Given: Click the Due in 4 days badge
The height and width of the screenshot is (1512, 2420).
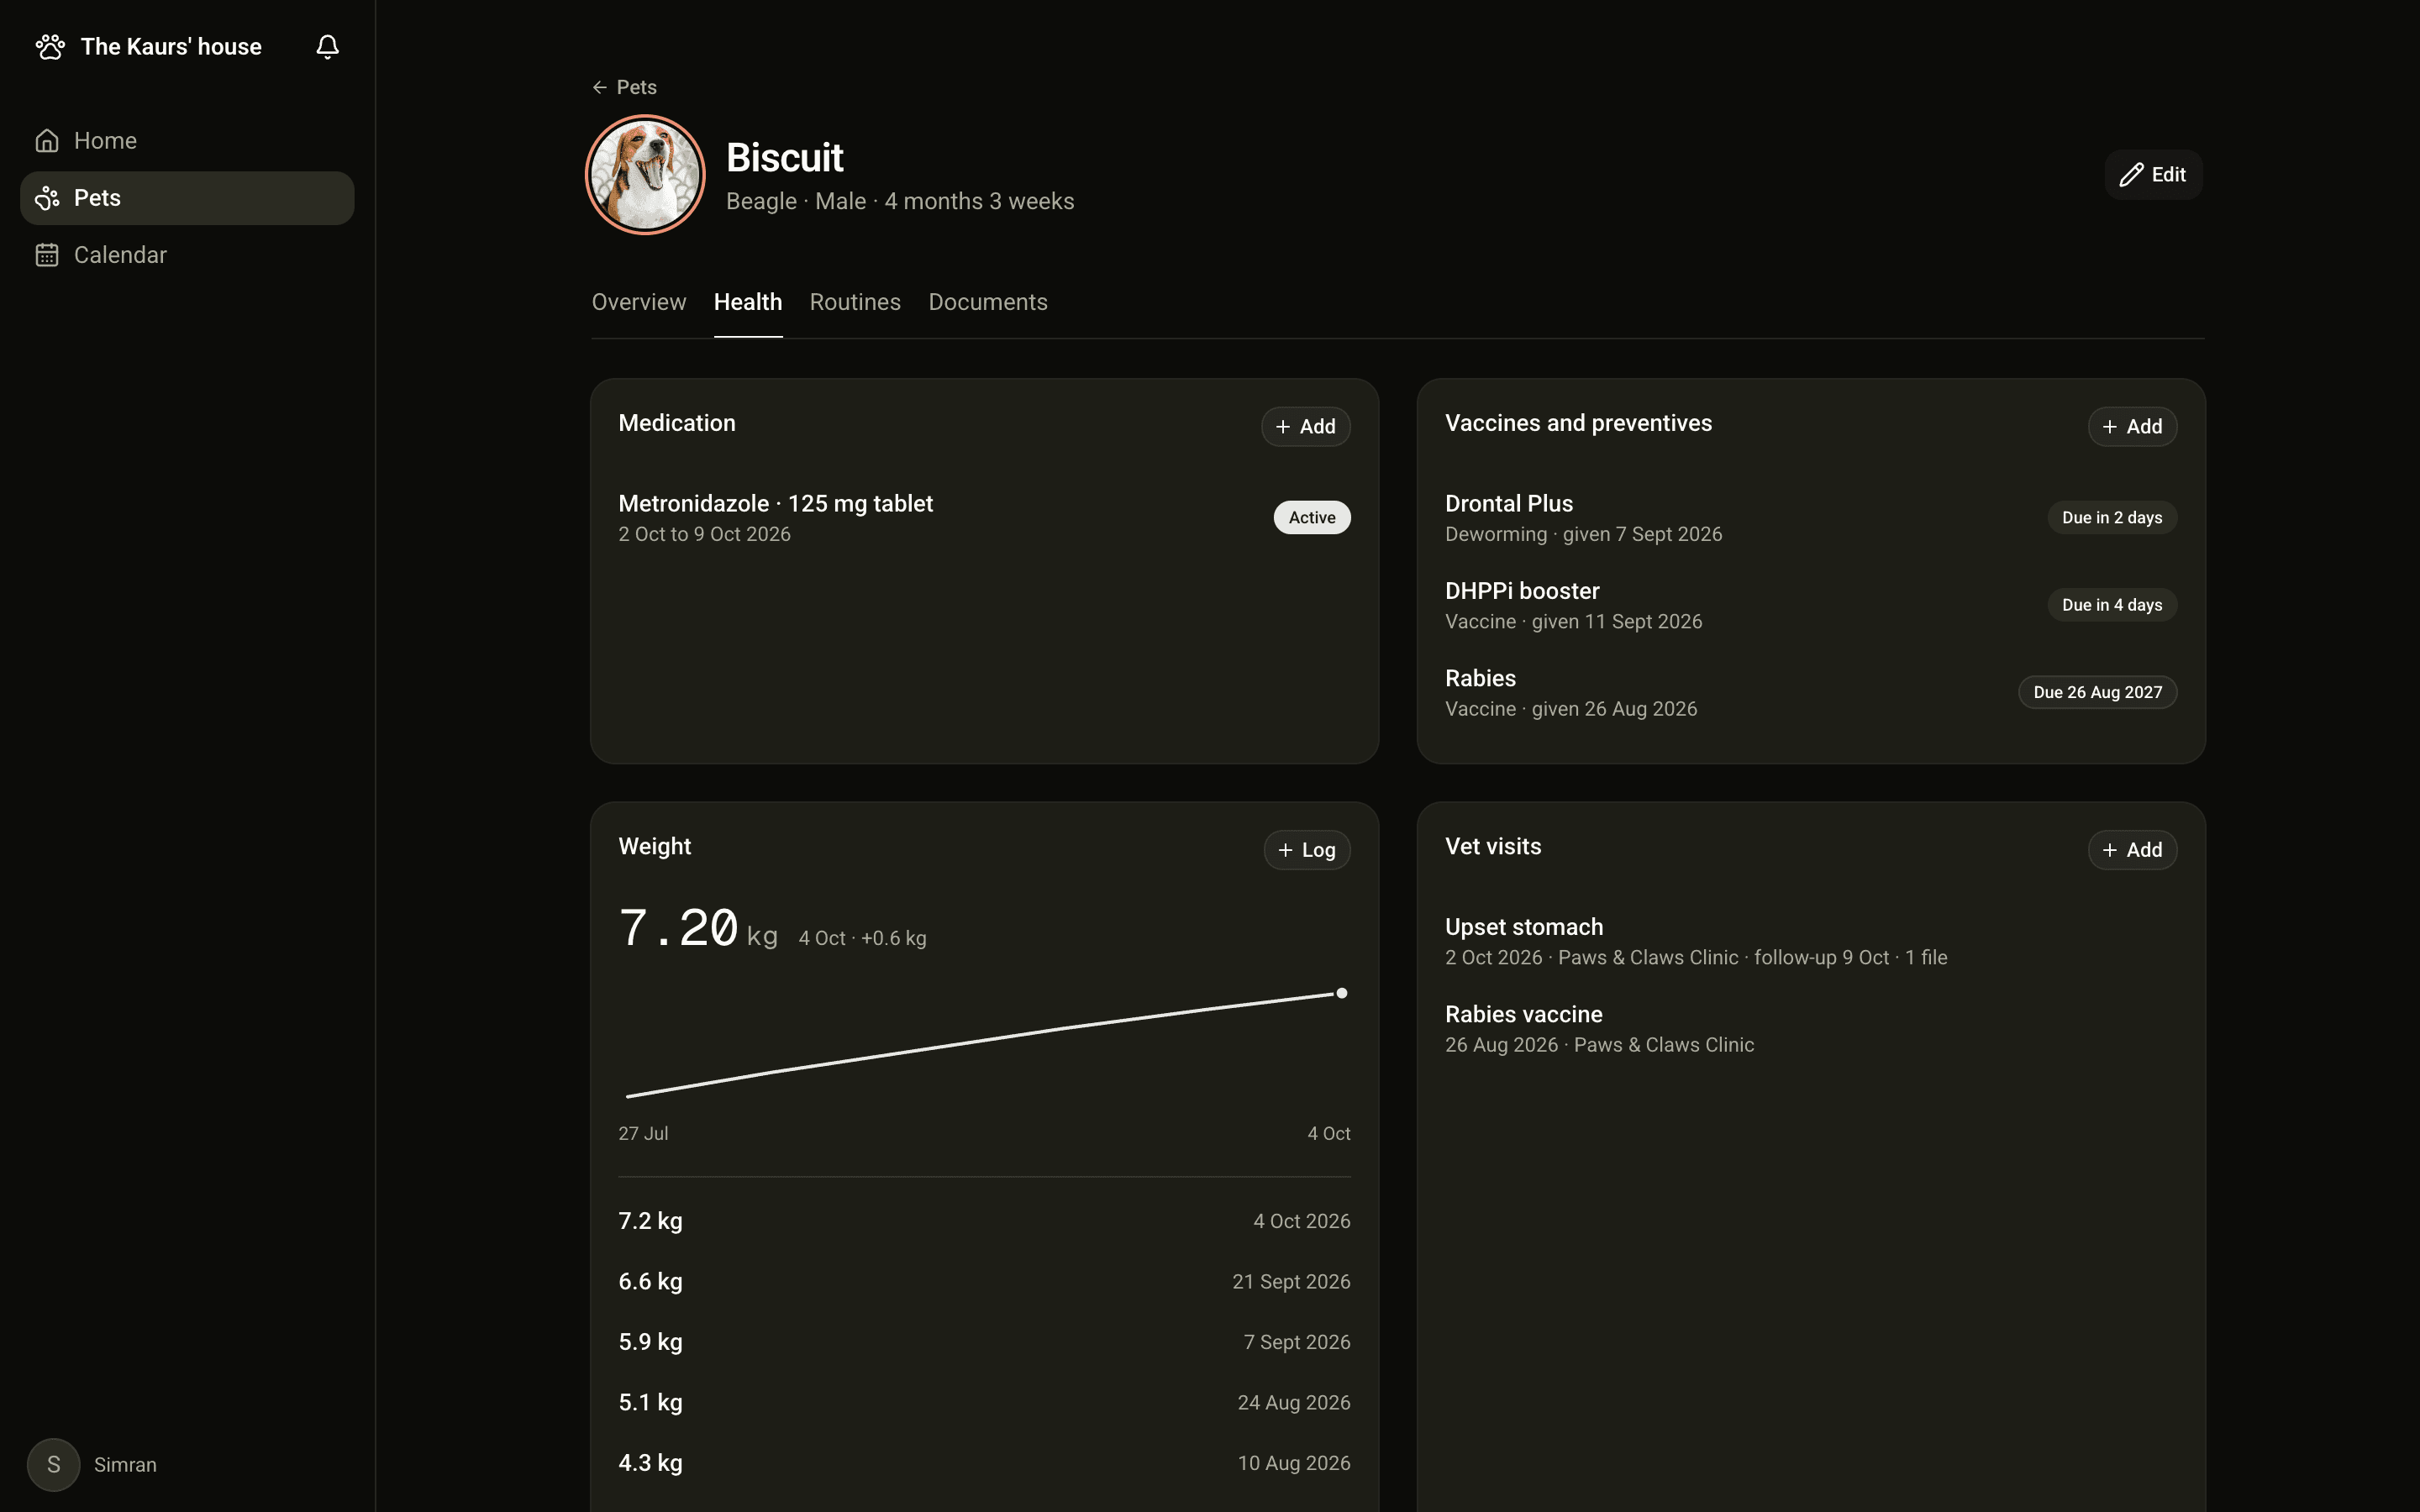Looking at the screenshot, I should [2112, 605].
